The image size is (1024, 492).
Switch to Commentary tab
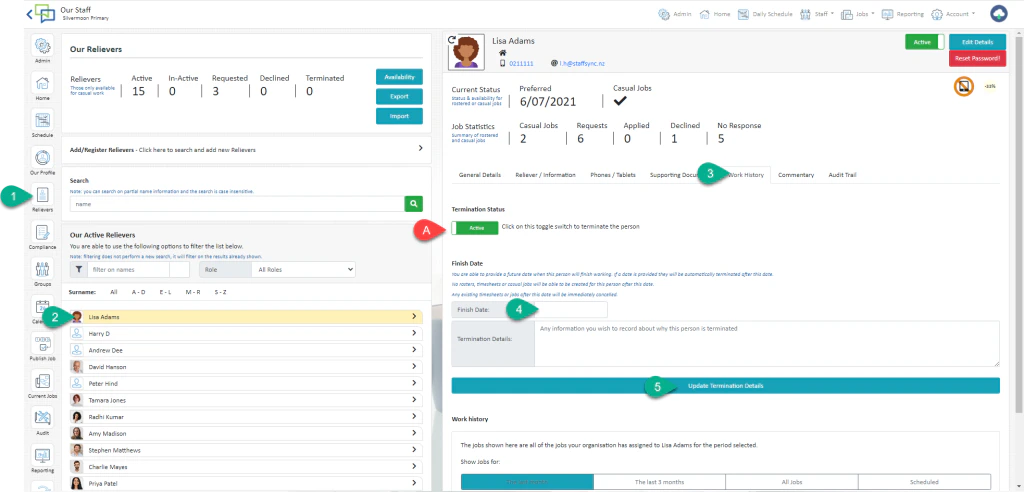795,175
